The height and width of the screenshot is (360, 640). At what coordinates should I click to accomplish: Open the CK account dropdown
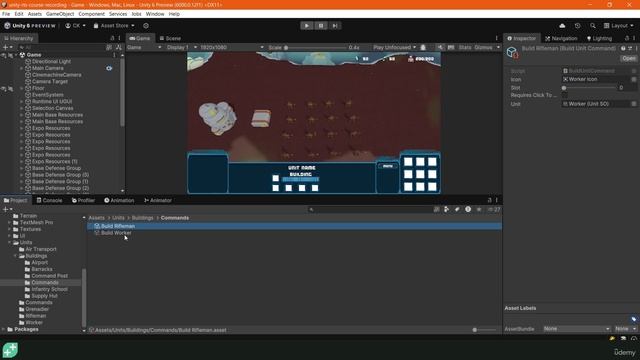coord(76,26)
